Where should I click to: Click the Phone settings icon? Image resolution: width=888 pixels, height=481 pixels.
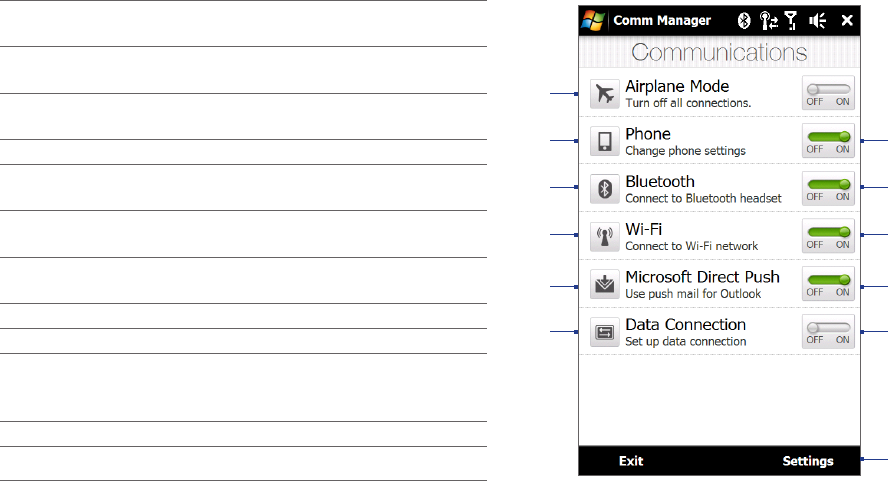click(603, 141)
